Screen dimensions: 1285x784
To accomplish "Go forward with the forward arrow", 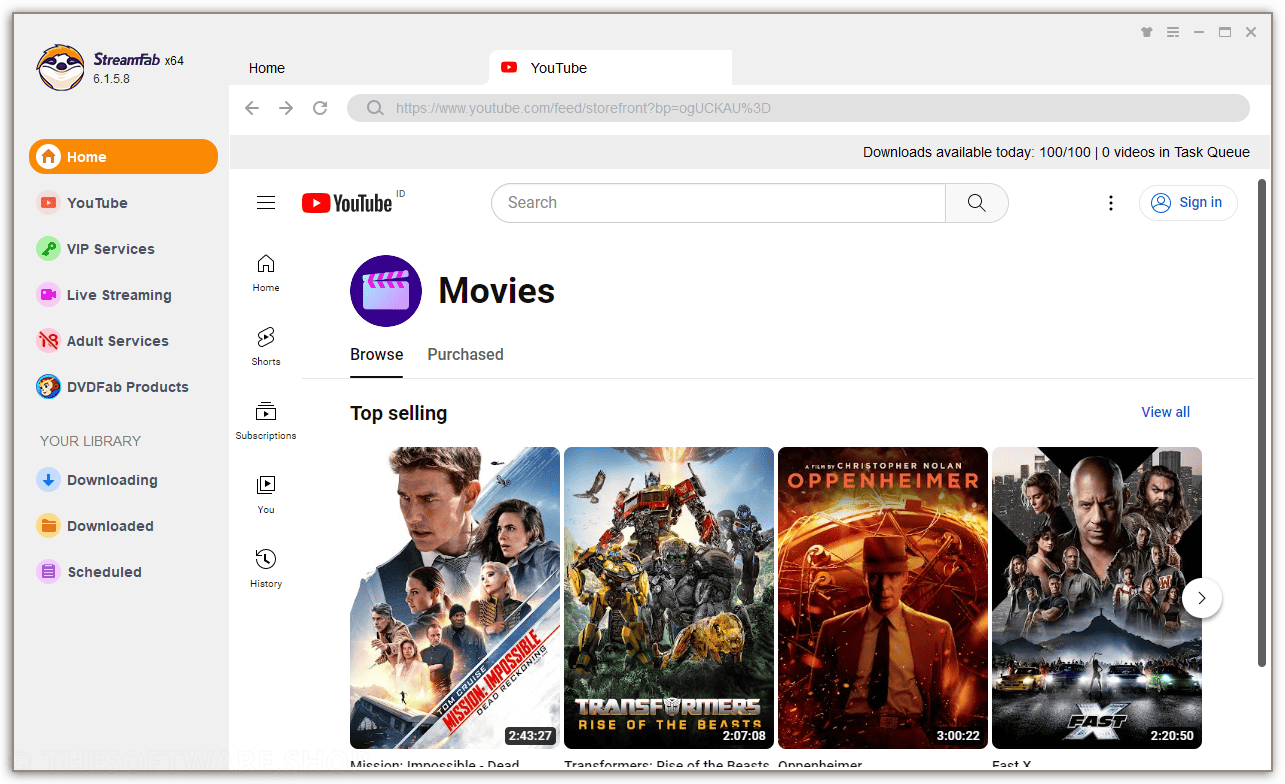I will [286, 108].
